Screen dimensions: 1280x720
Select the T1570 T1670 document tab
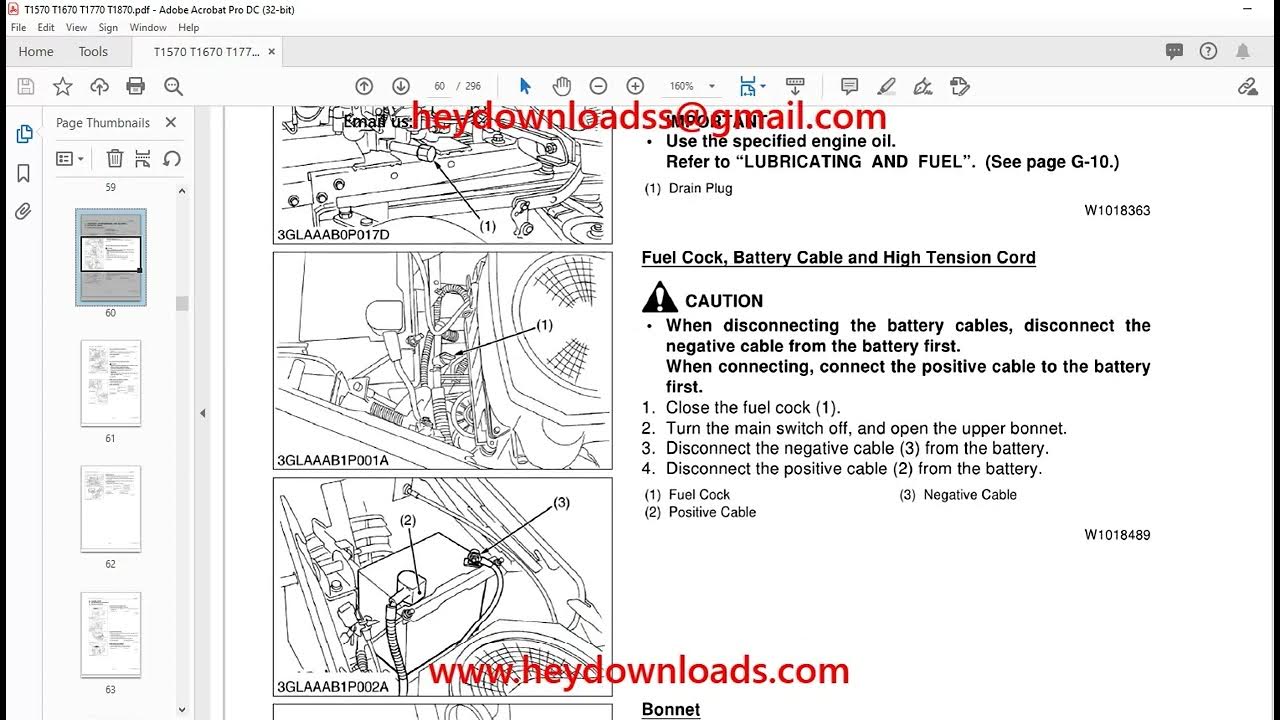206,51
